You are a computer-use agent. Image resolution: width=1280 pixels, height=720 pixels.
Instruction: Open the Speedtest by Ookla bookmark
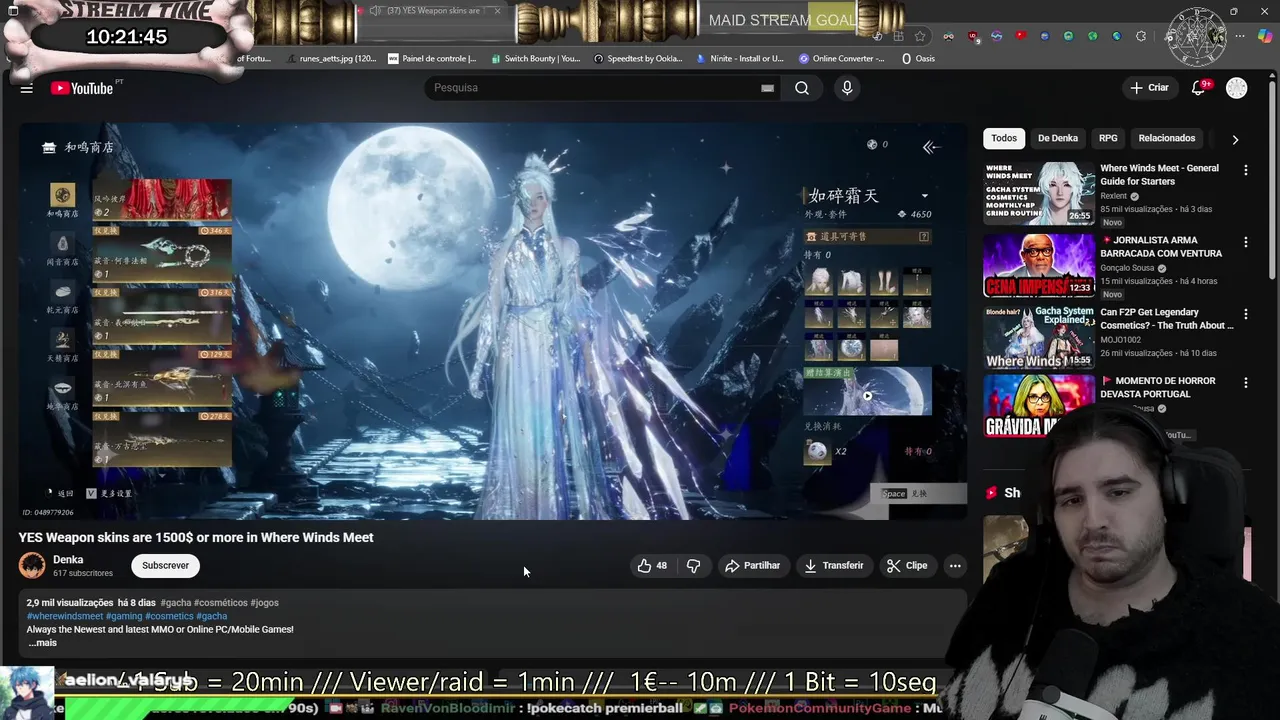point(638,59)
